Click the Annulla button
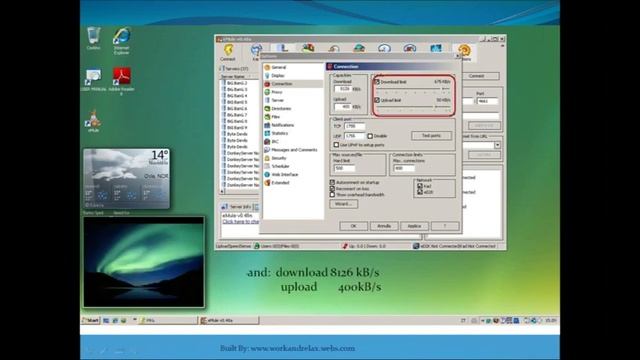The height and width of the screenshot is (360, 640). point(384,226)
